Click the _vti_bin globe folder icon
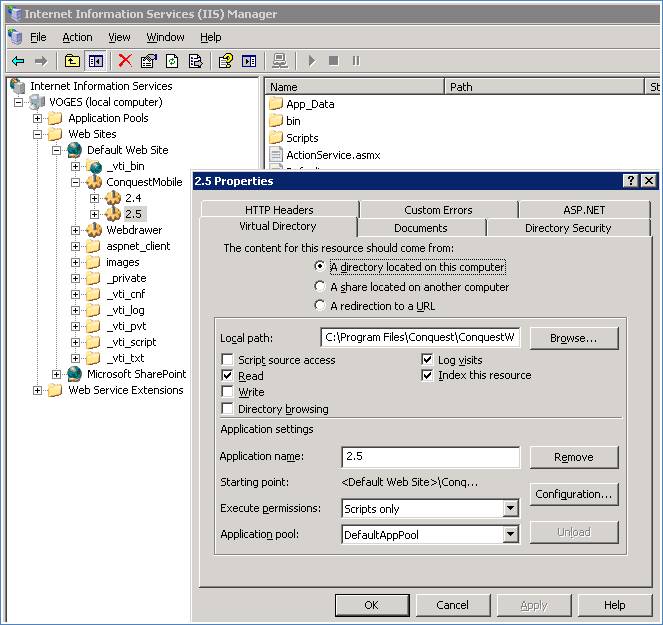The width and height of the screenshot is (663, 625). [x=94, y=166]
